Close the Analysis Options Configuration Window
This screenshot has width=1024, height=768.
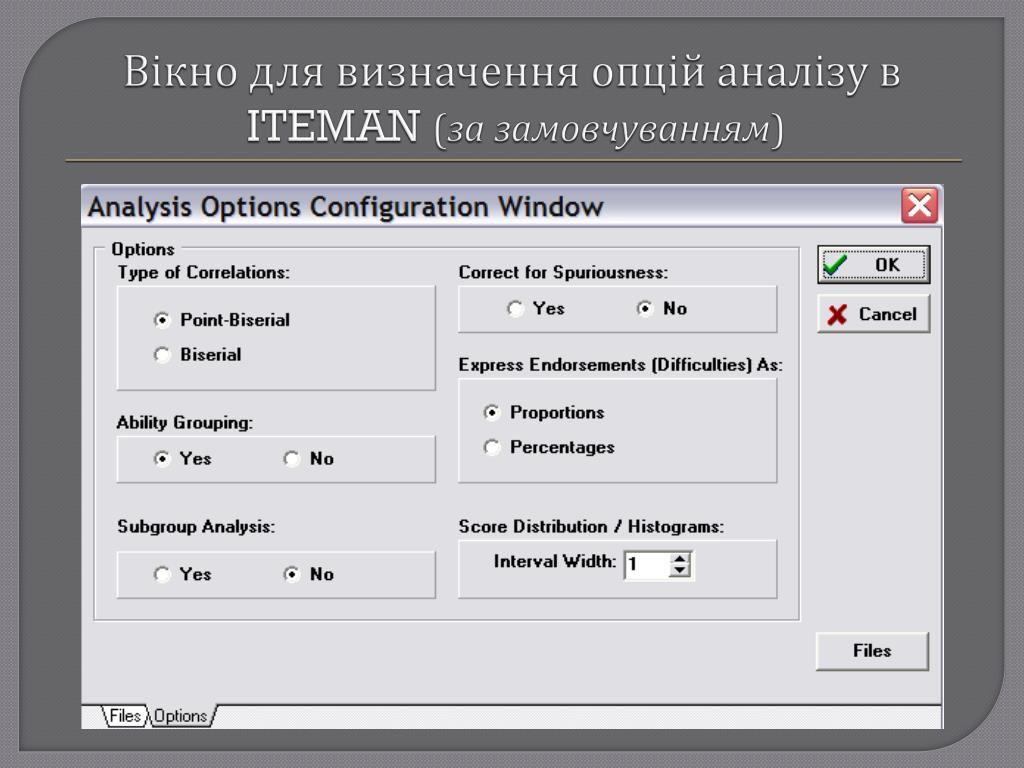(x=920, y=206)
